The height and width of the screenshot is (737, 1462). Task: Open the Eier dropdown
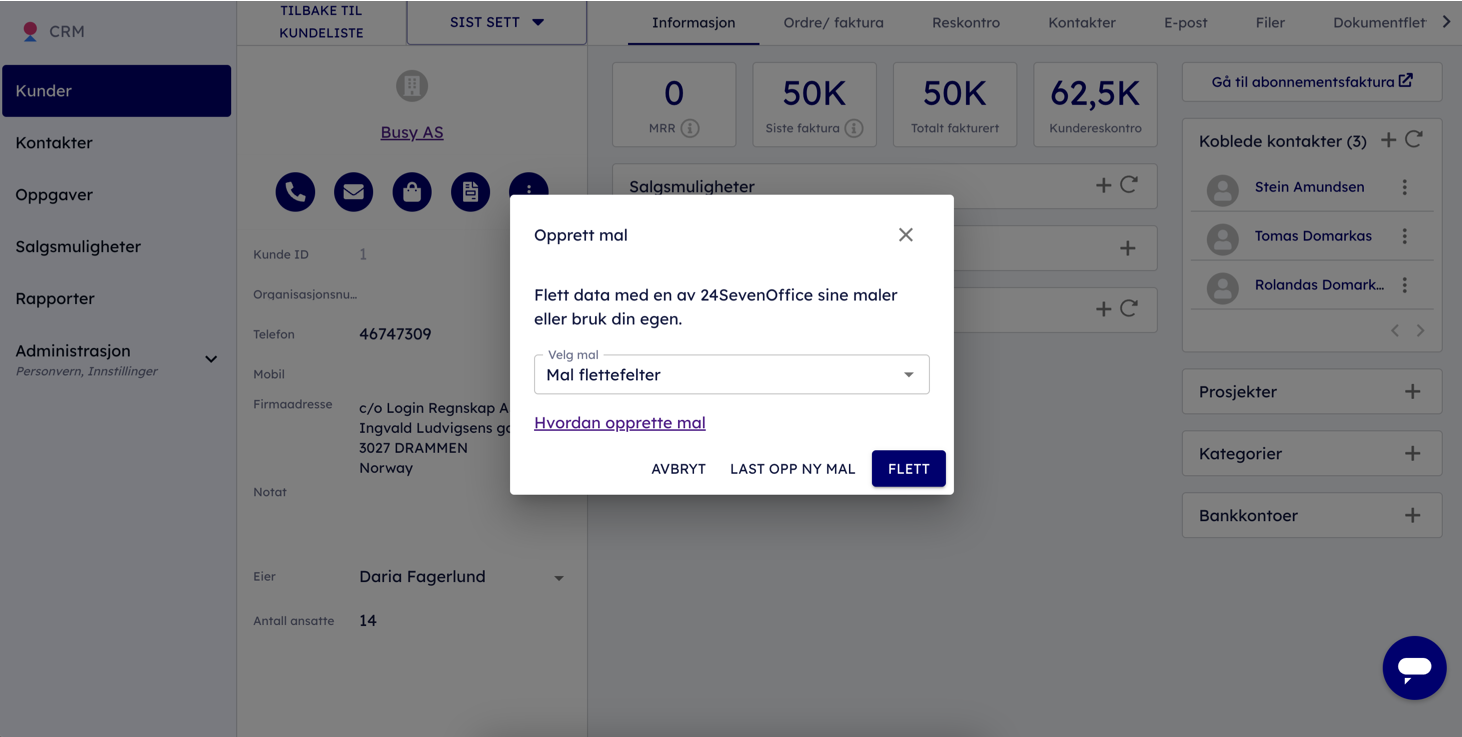559,578
